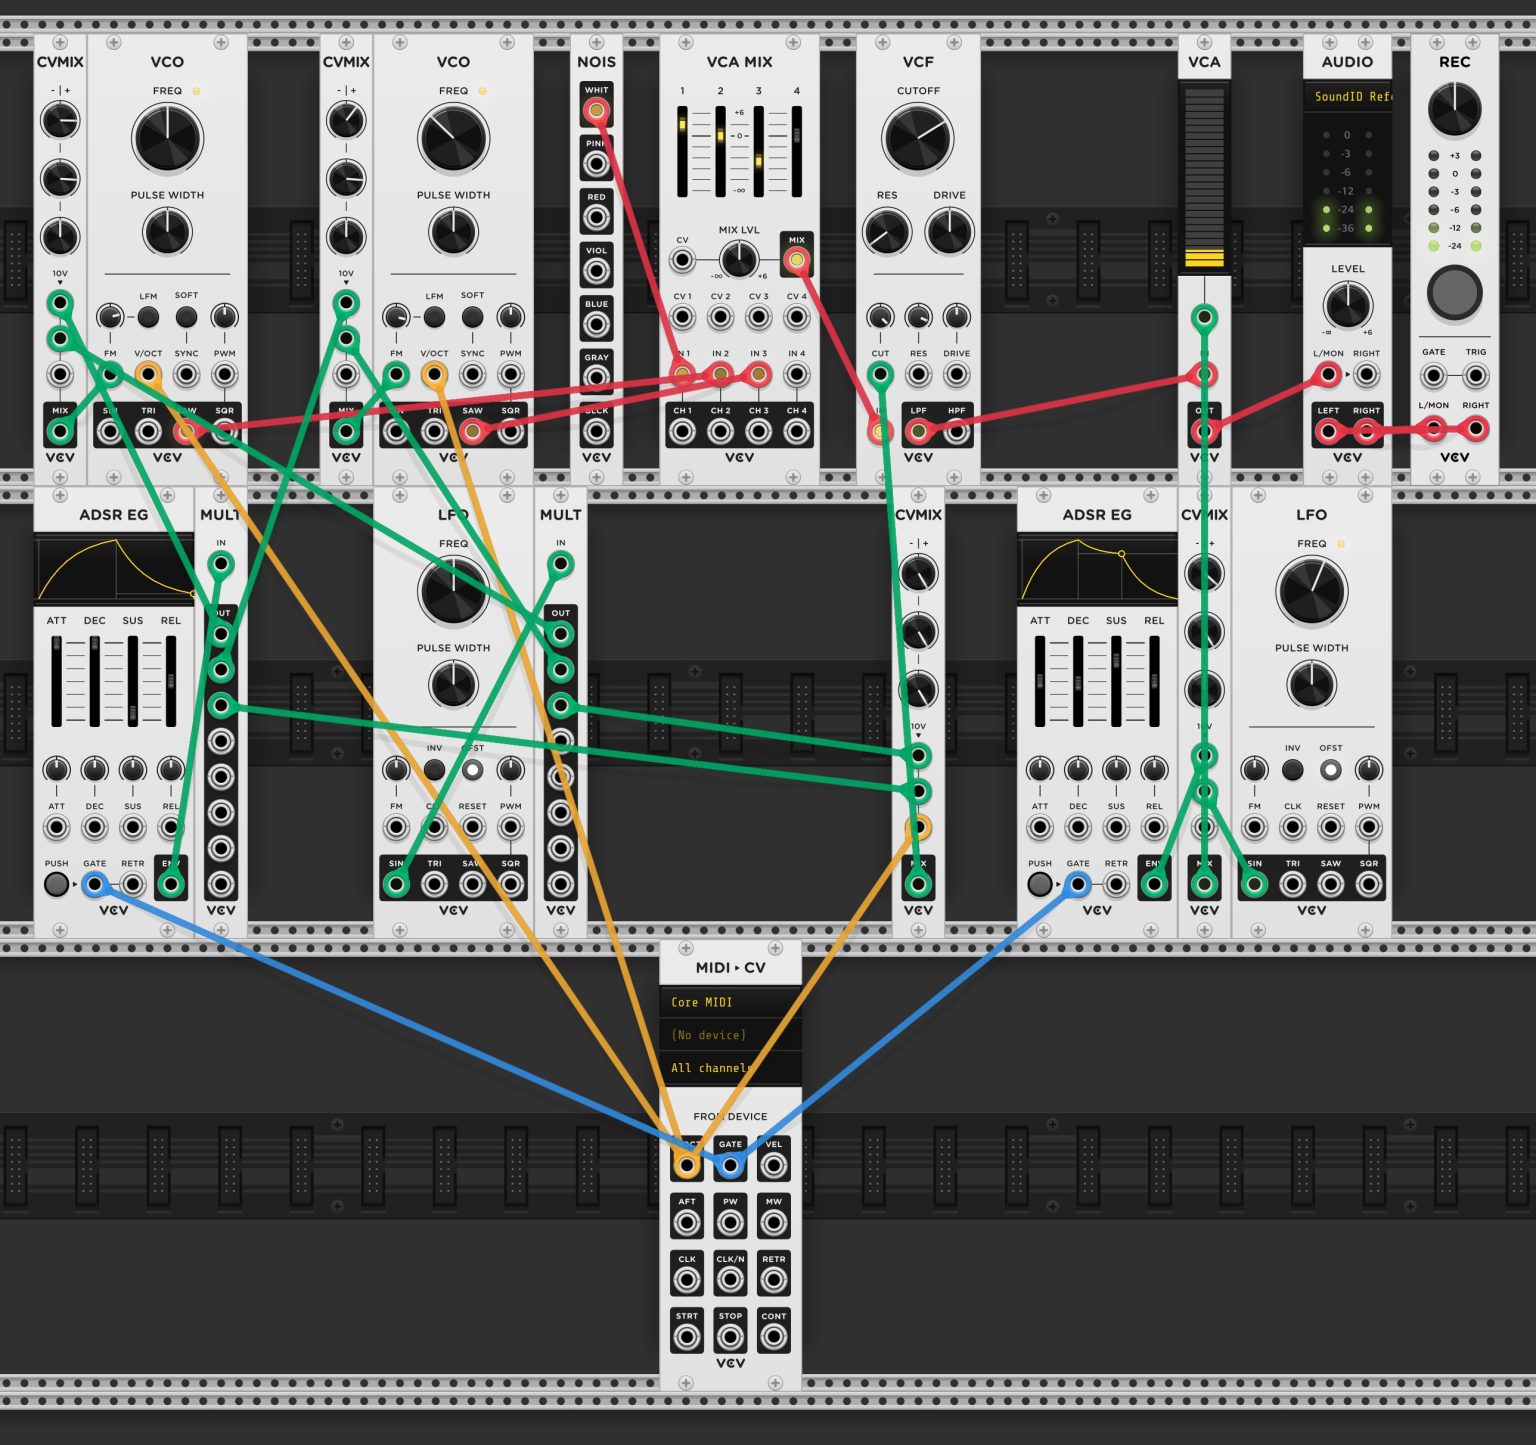Select the VEL output port on MIDI-CV
Image resolution: width=1536 pixels, height=1445 pixels.
773,1164
